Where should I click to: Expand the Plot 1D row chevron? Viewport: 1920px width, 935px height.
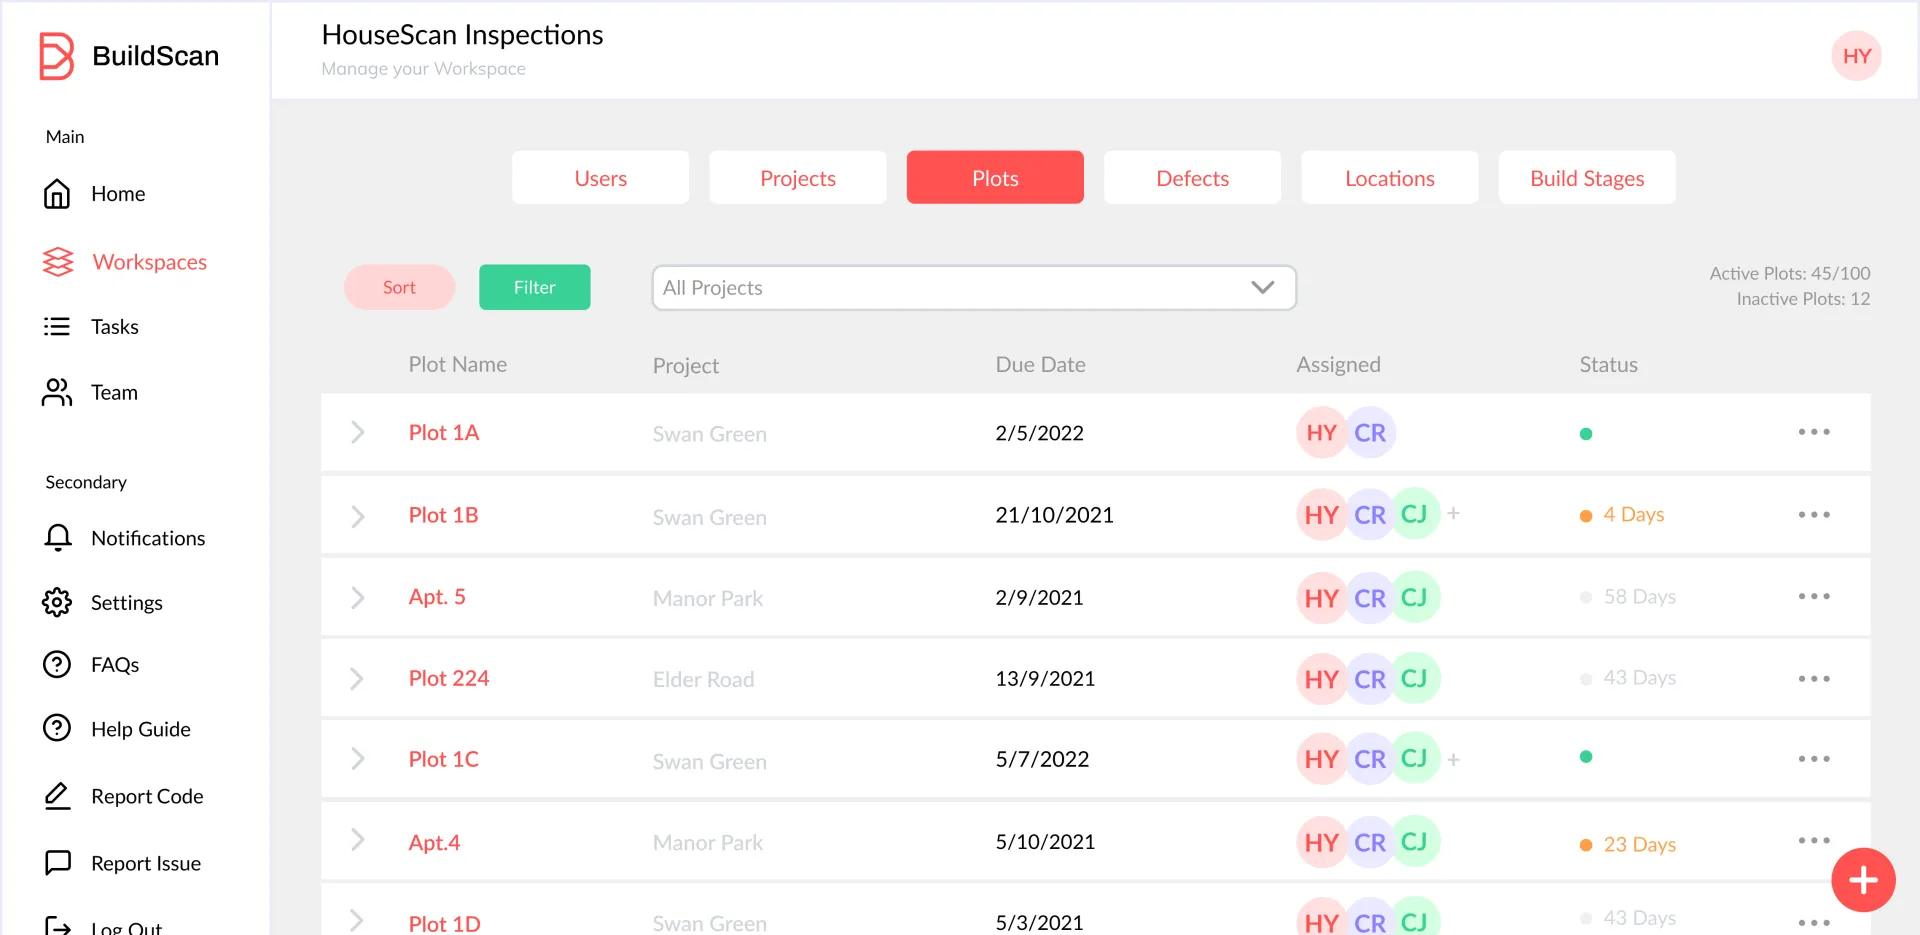tap(357, 920)
